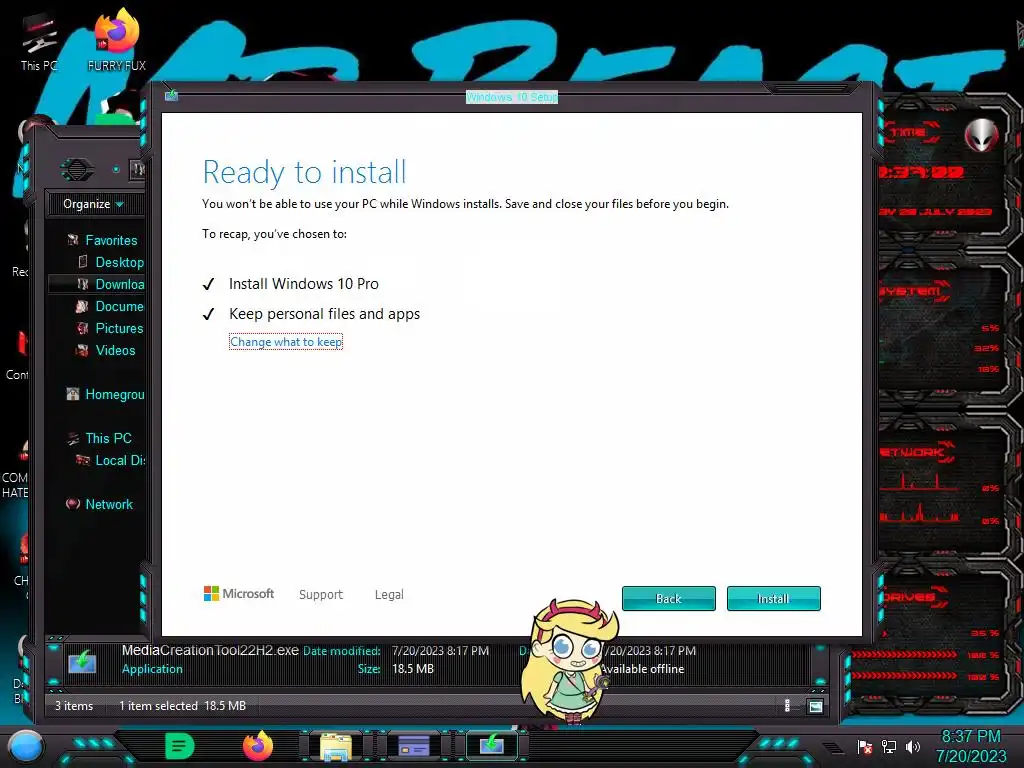Image resolution: width=1024 pixels, height=768 pixels.
Task: Open the Organize dropdown in Explorer
Action: [93, 204]
